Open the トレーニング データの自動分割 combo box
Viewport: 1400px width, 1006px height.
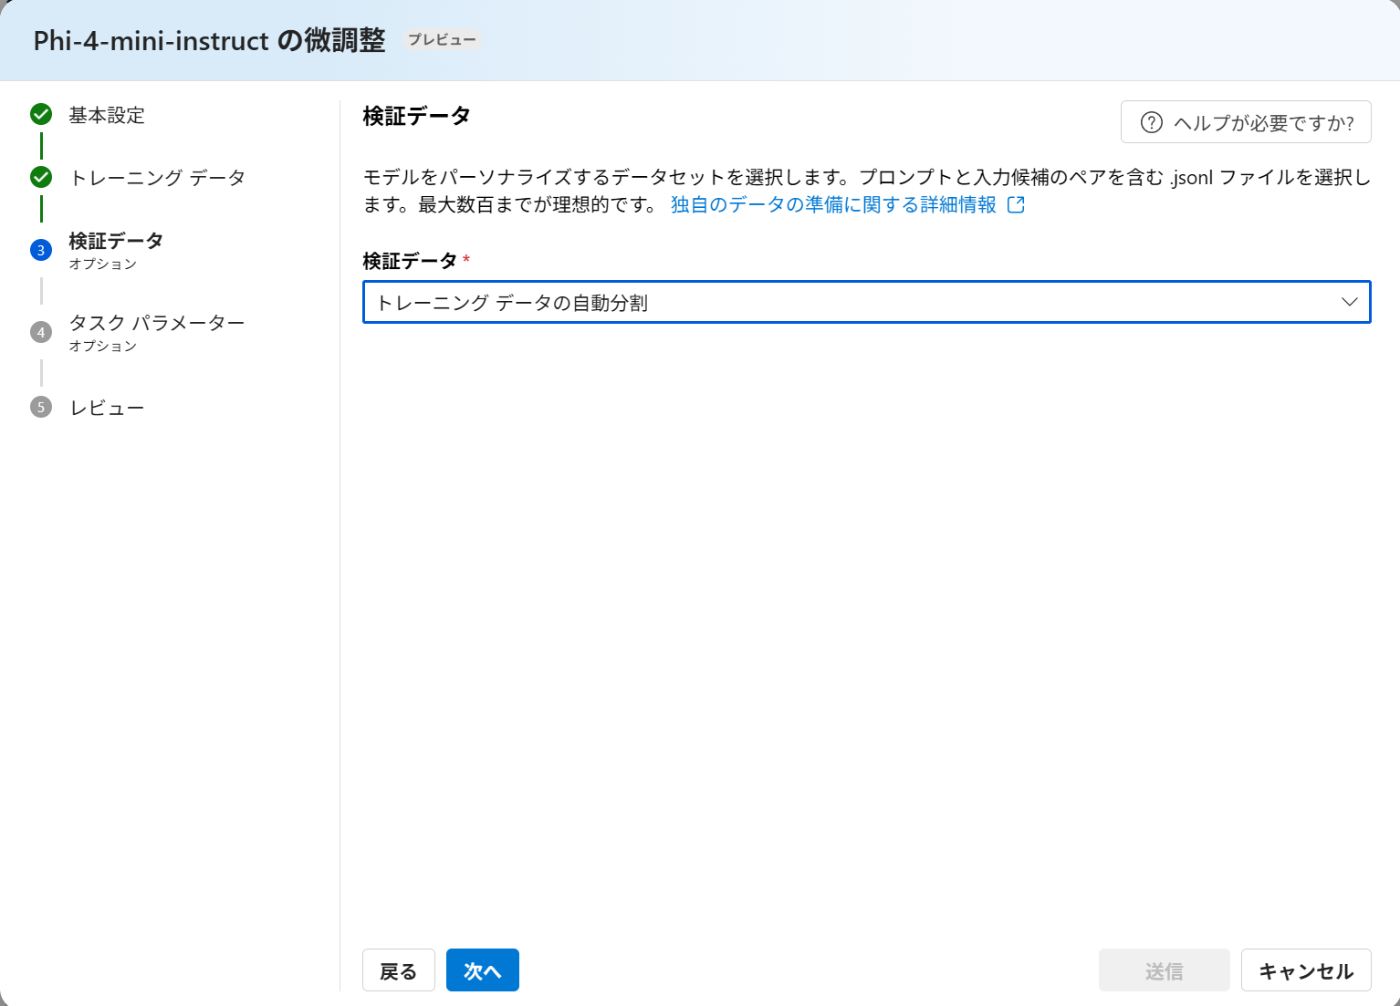(x=866, y=302)
